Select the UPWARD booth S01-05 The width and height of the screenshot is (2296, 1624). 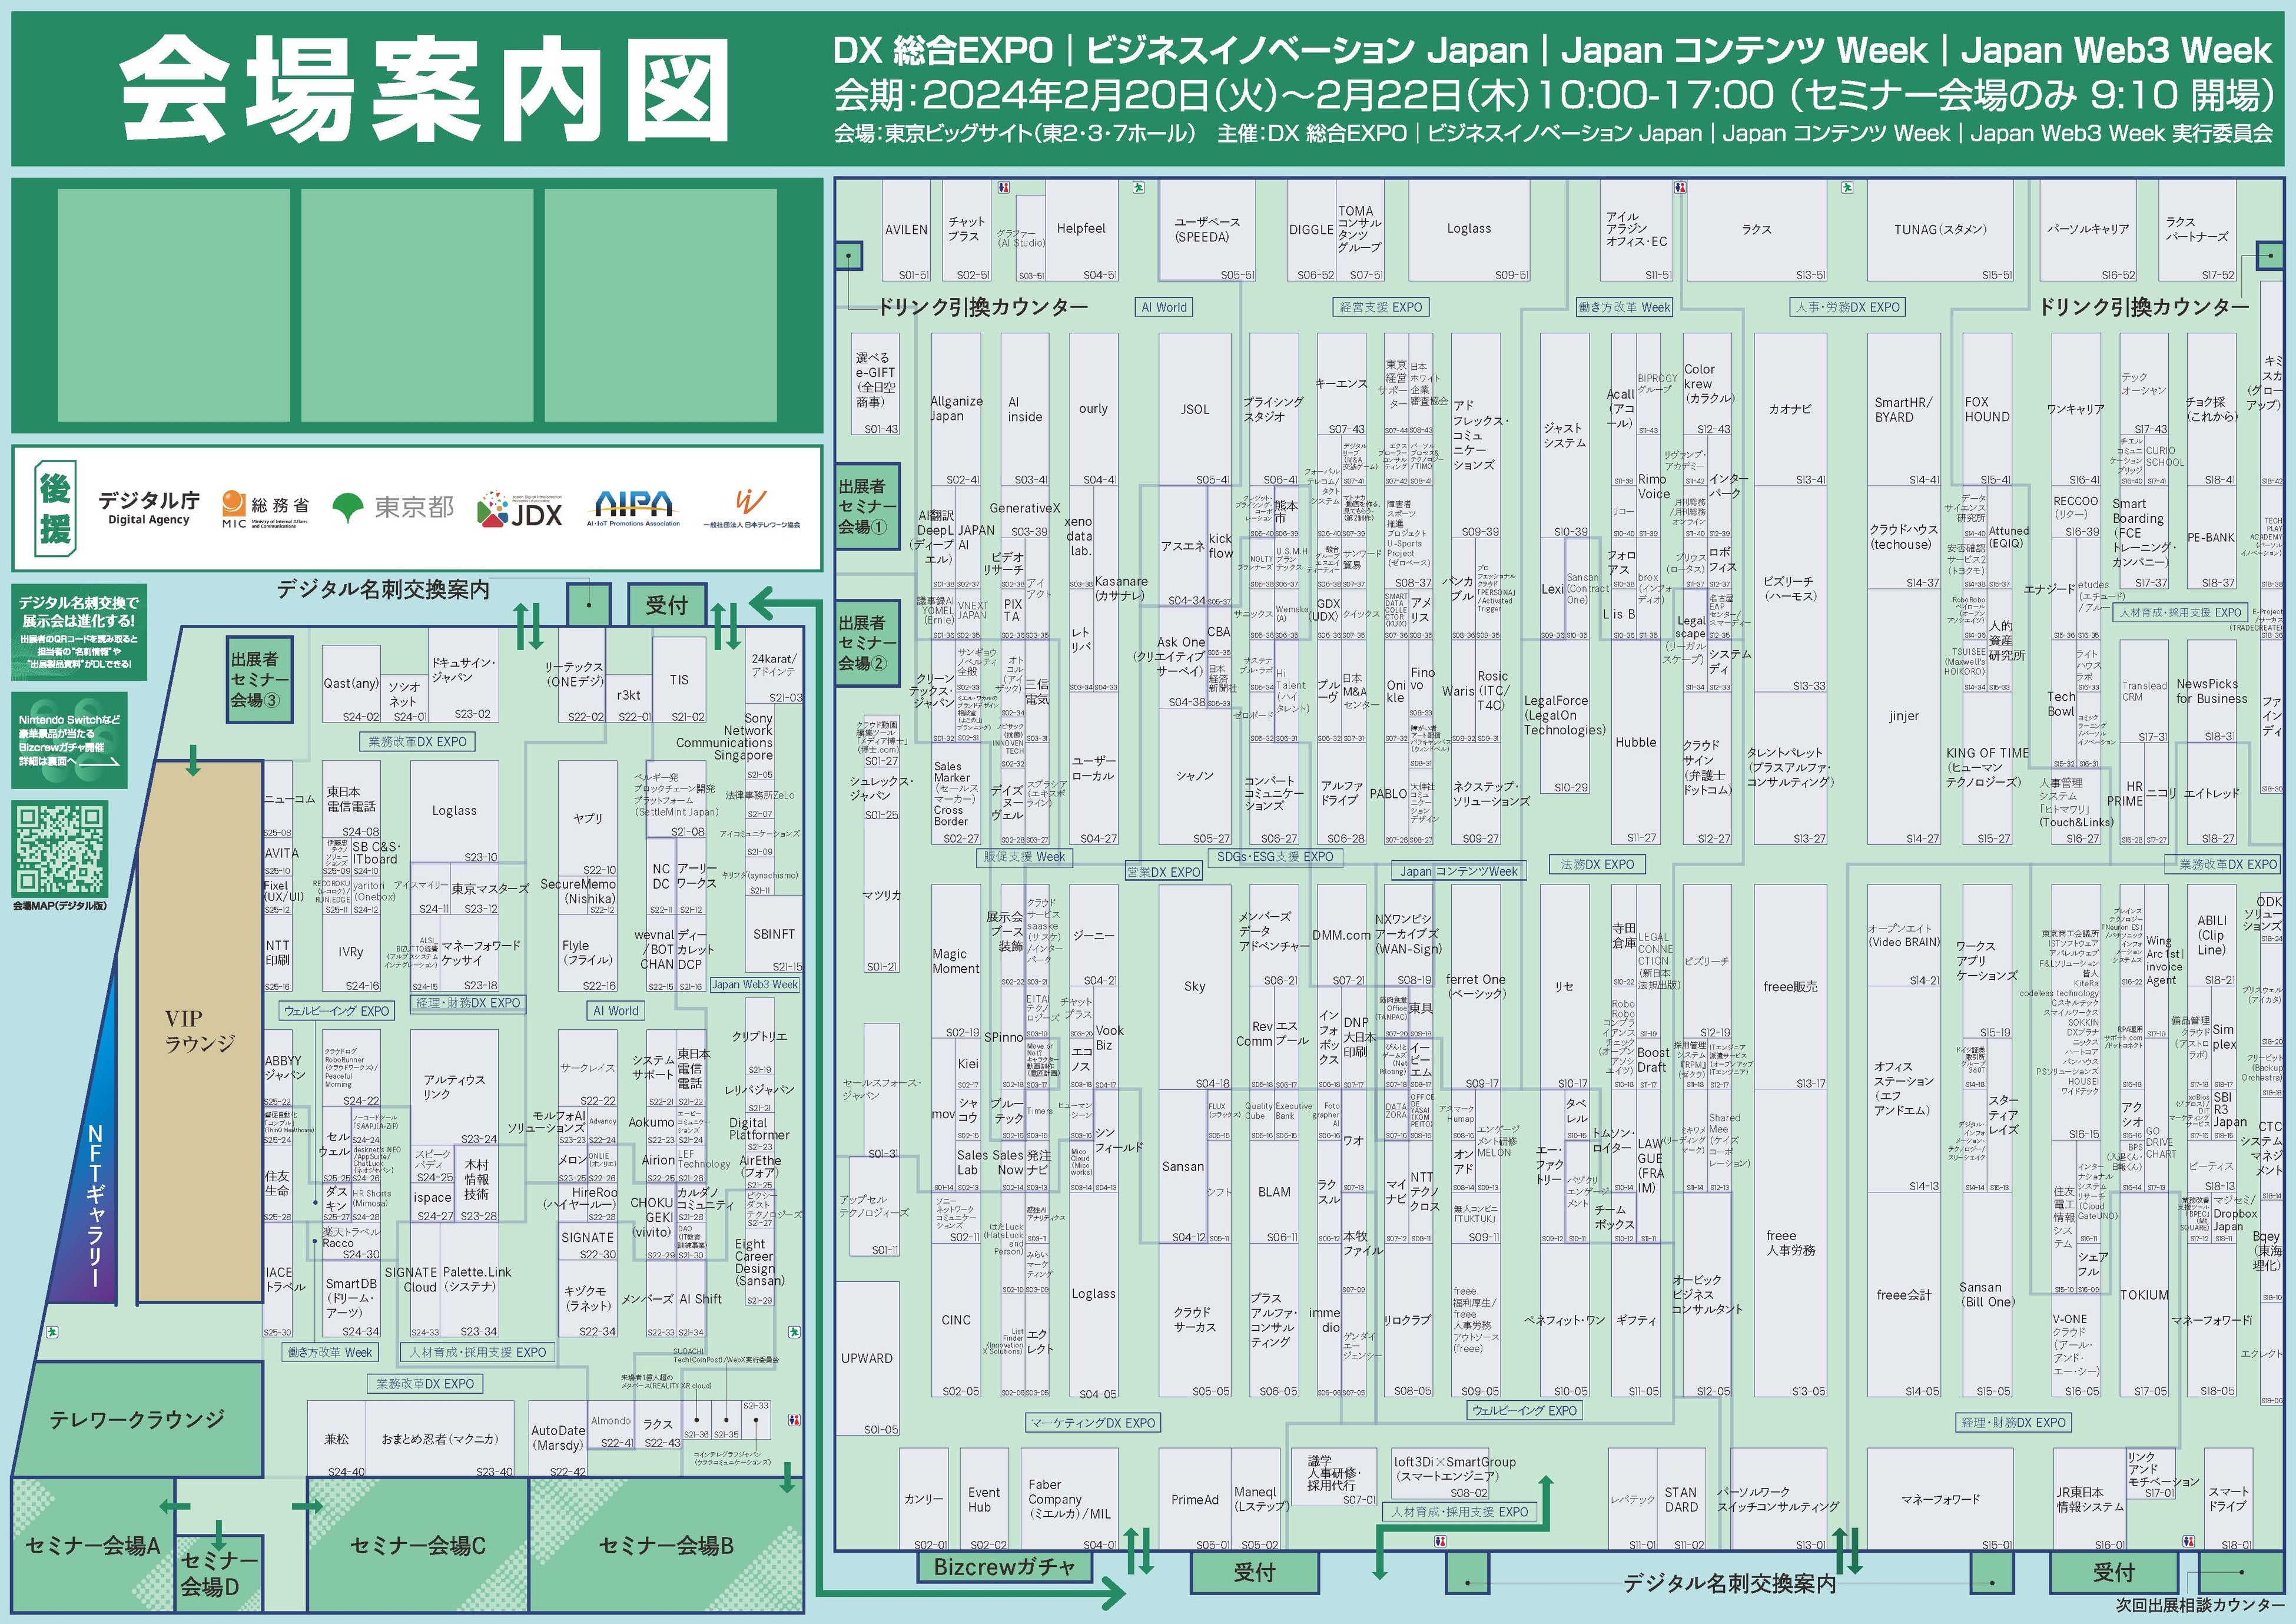point(867,1358)
